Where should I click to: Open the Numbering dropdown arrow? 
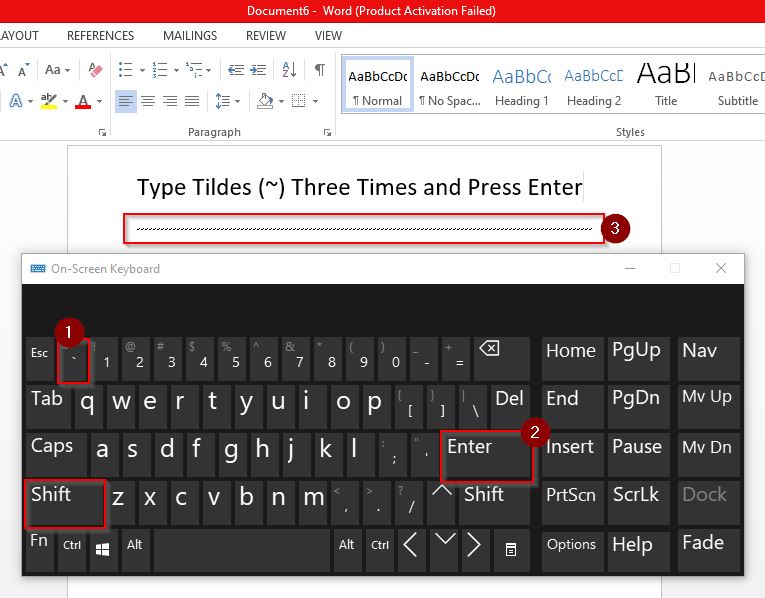click(176, 71)
